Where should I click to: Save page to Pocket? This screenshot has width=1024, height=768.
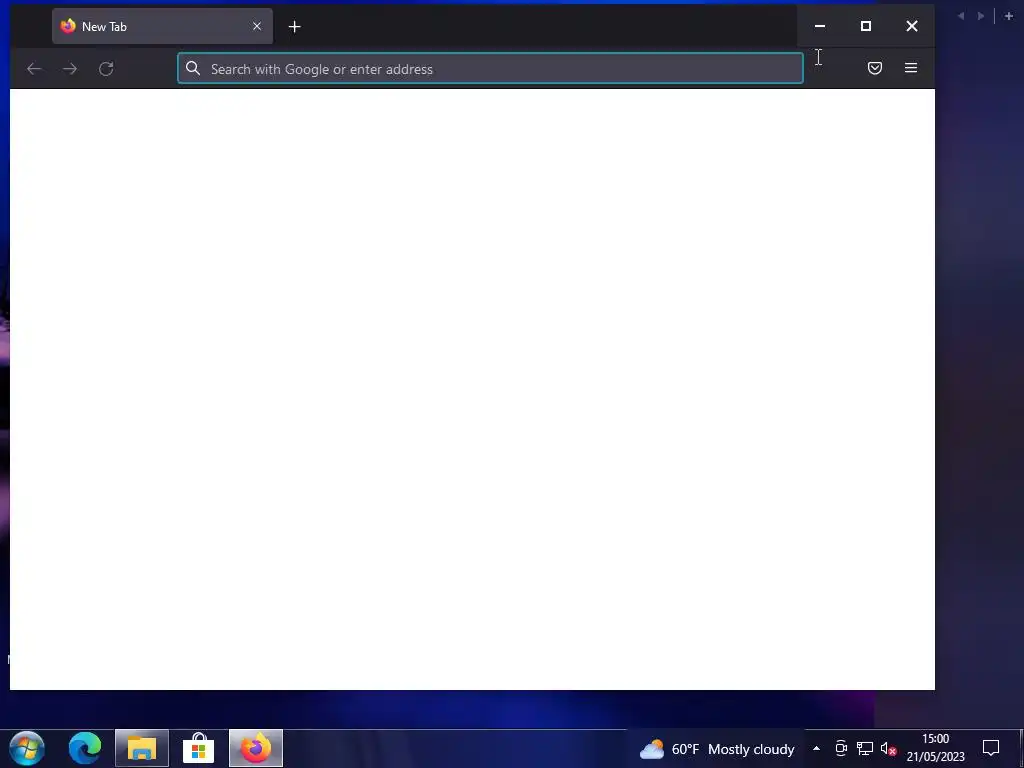874,68
